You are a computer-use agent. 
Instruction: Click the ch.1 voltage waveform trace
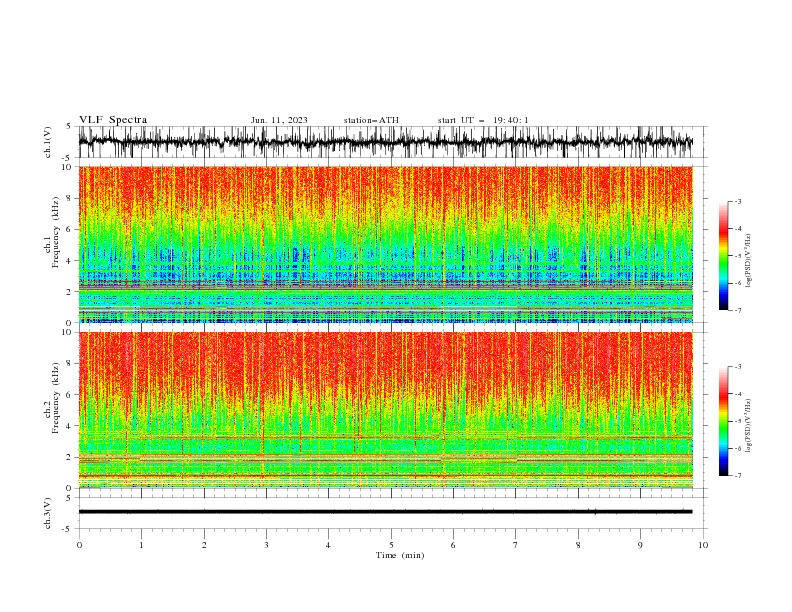386,142
